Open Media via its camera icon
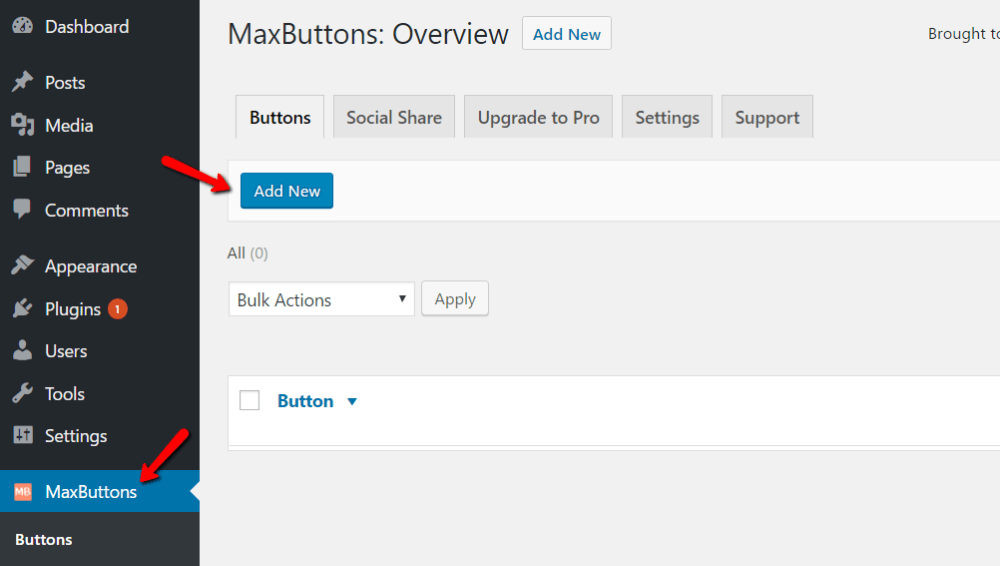The height and width of the screenshot is (566, 1000). click(x=22, y=125)
